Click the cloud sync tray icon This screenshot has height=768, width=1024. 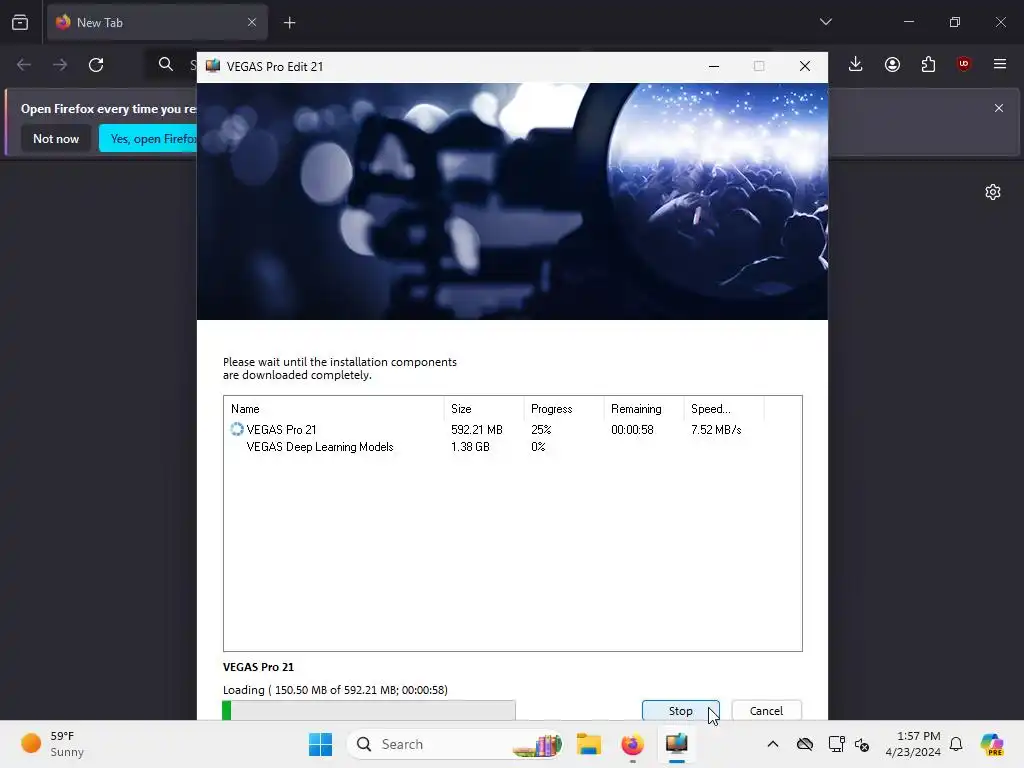coord(805,744)
